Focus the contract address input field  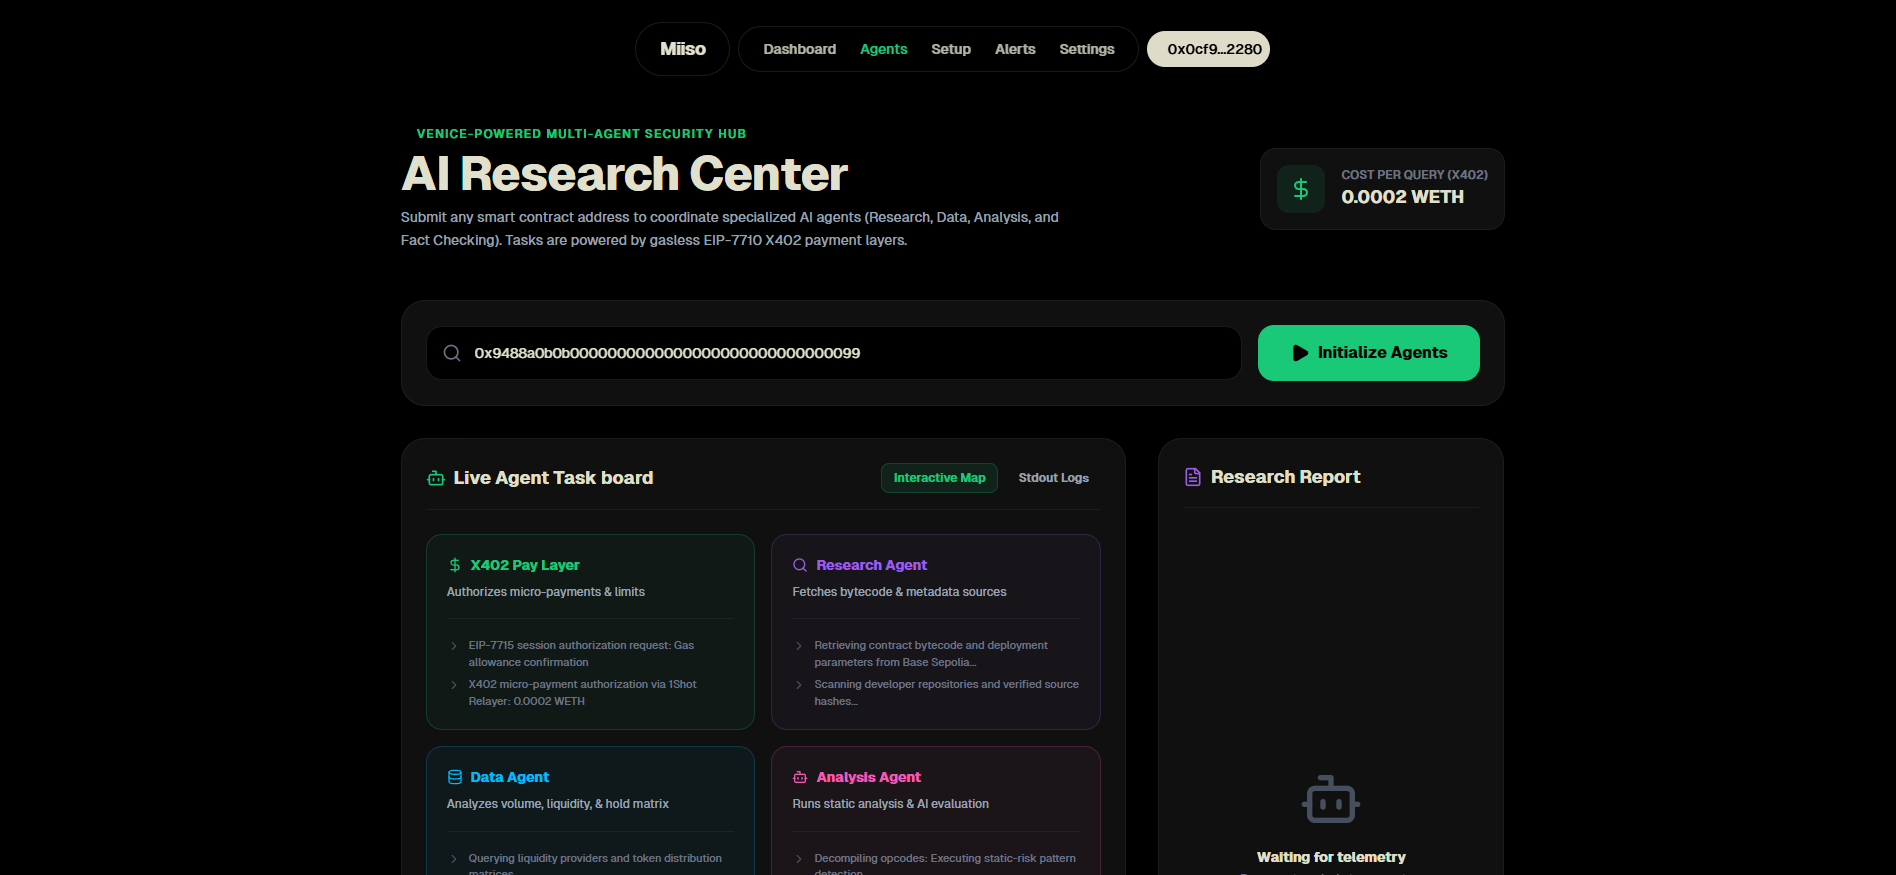pos(834,353)
